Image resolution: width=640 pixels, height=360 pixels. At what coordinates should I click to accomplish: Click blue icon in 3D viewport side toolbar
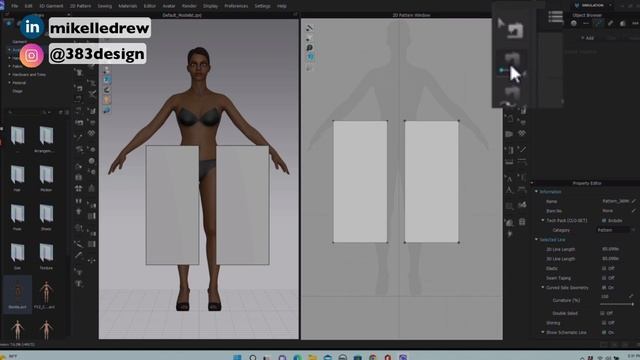pyautogui.click(x=107, y=80)
